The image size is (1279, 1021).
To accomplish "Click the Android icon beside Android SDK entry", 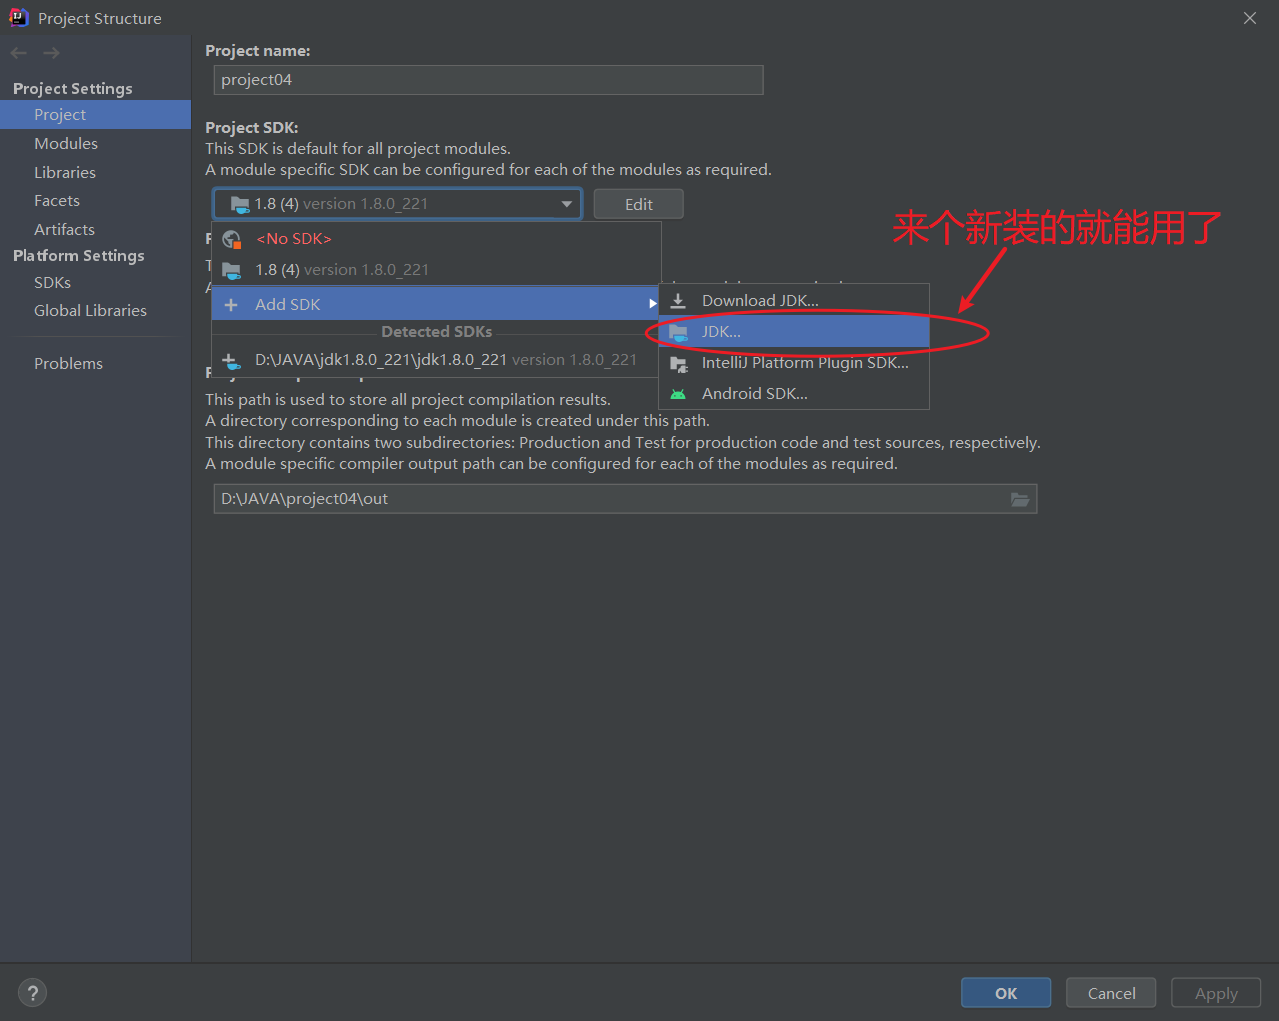I will pyautogui.click(x=679, y=393).
